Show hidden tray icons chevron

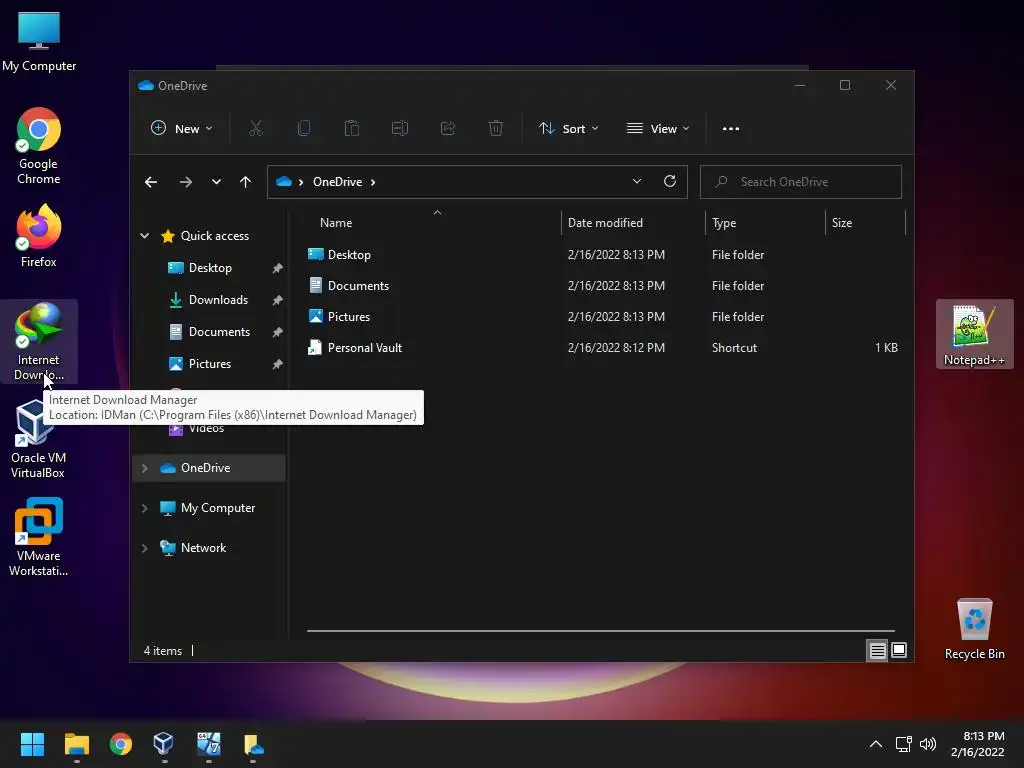pyautogui.click(x=876, y=744)
